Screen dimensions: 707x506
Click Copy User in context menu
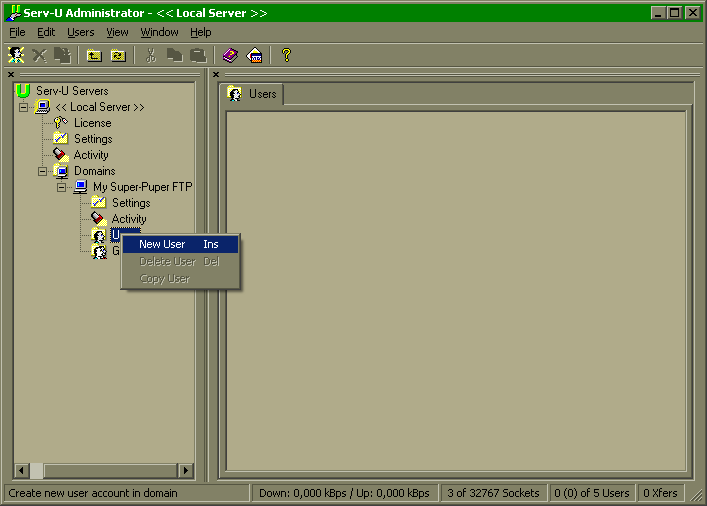[180, 279]
